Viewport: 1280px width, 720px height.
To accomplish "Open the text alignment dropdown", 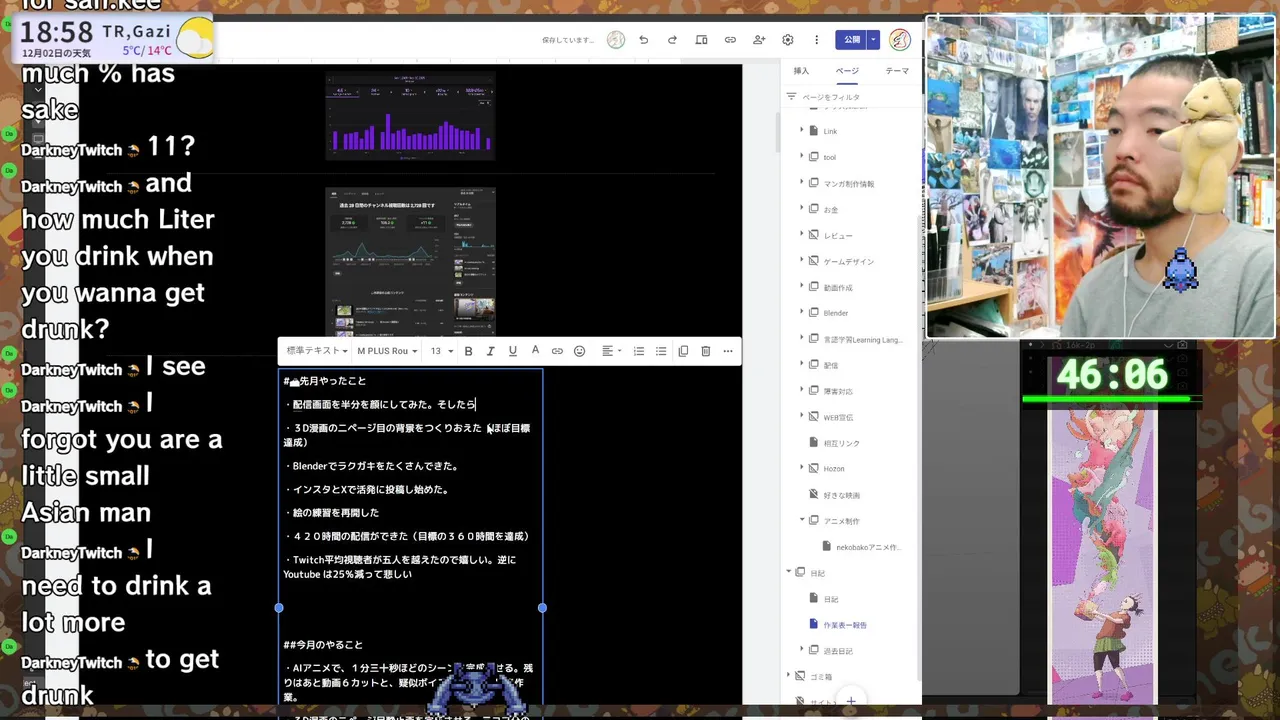I will 610,351.
